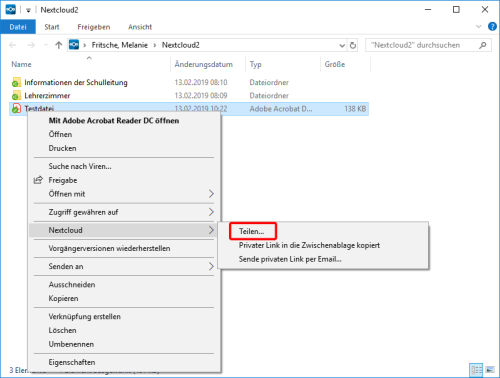Image resolution: width=500 pixels, height=378 pixels.
Task: Click the Adobe Acrobat D... type cell
Action: click(x=281, y=109)
